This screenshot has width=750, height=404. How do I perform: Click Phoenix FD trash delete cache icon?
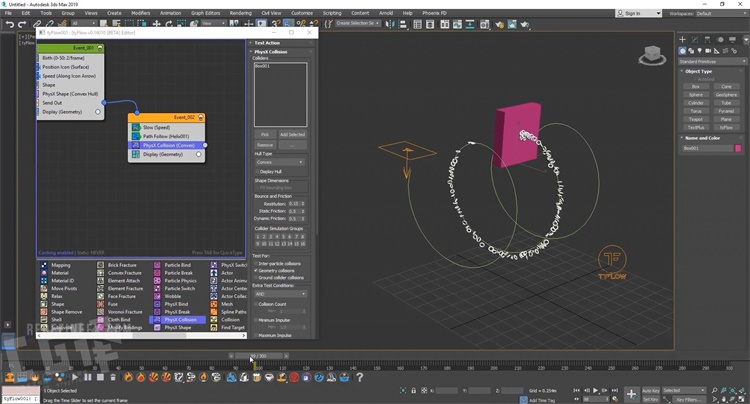[113, 377]
